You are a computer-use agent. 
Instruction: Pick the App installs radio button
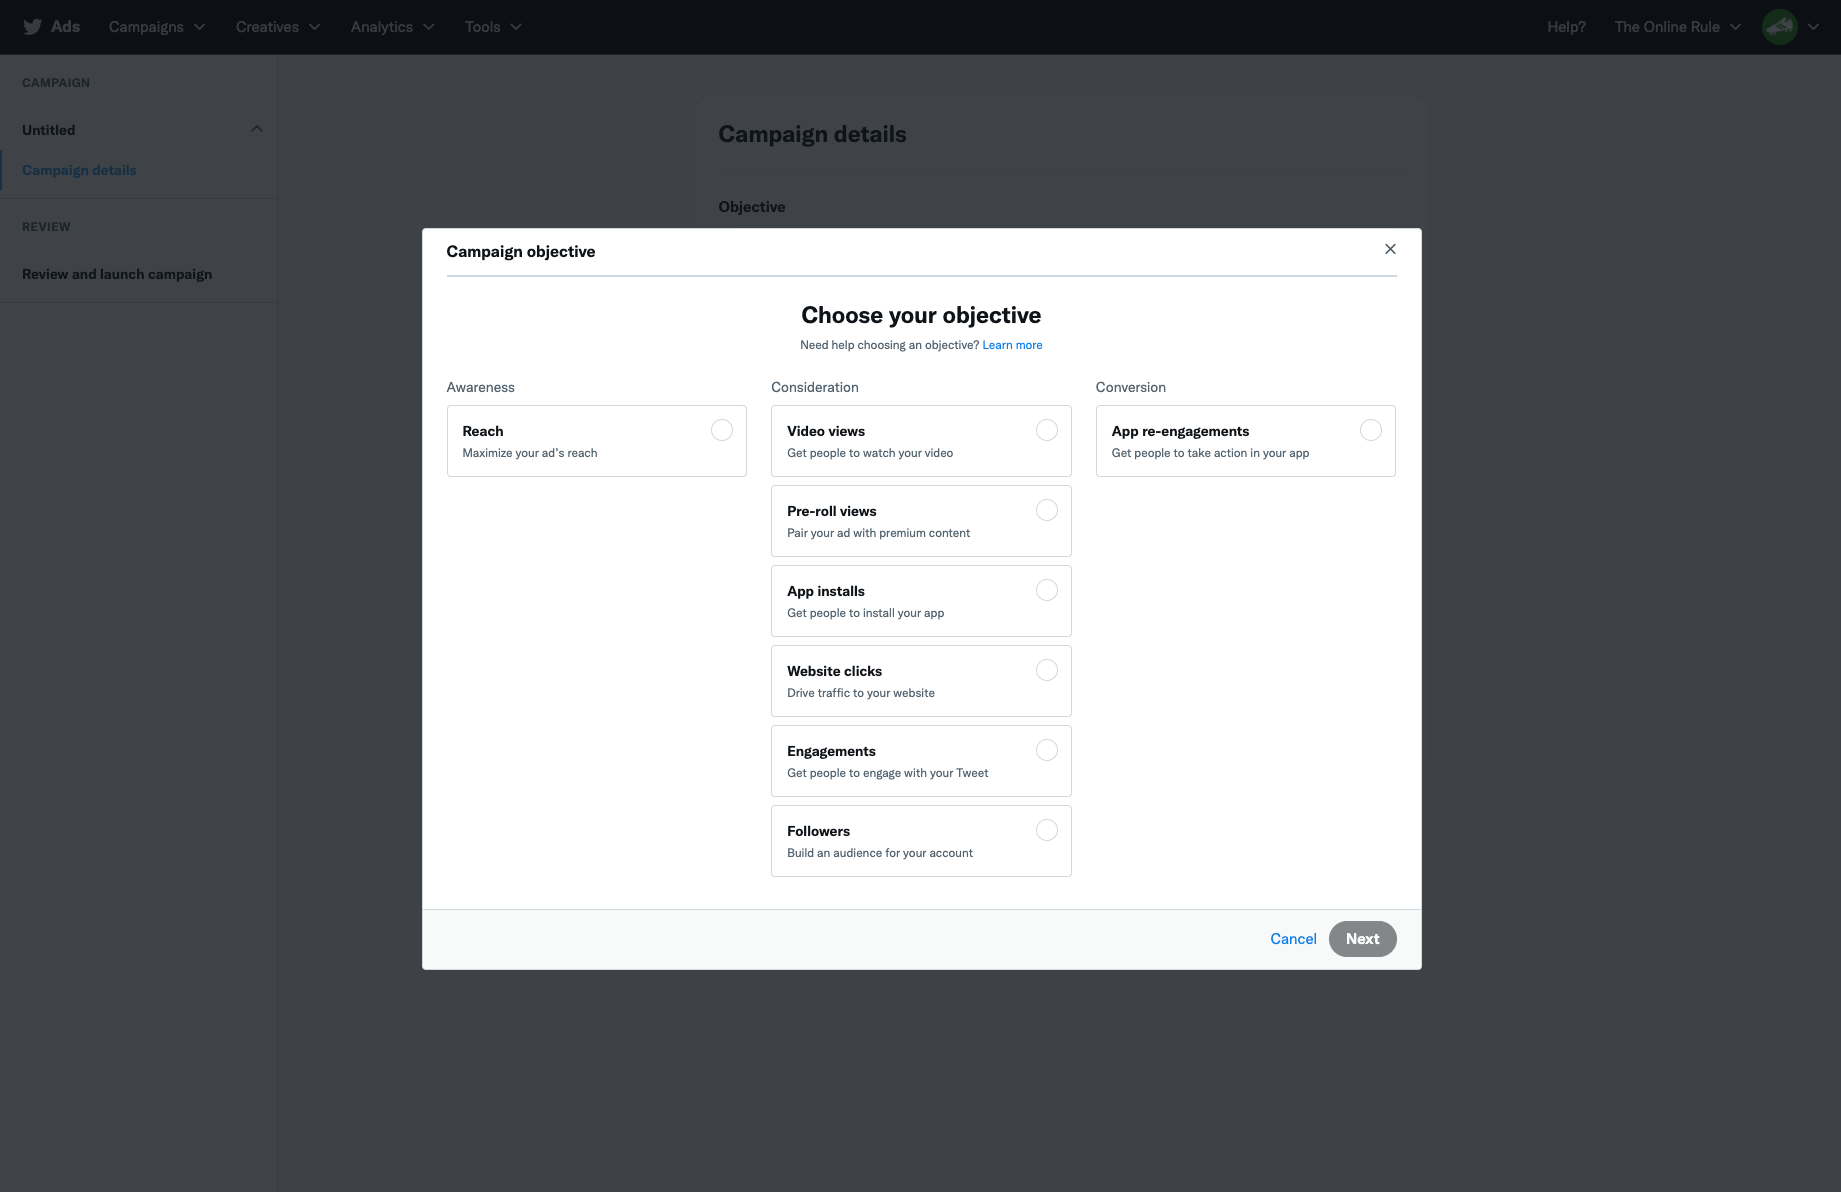click(x=1047, y=590)
